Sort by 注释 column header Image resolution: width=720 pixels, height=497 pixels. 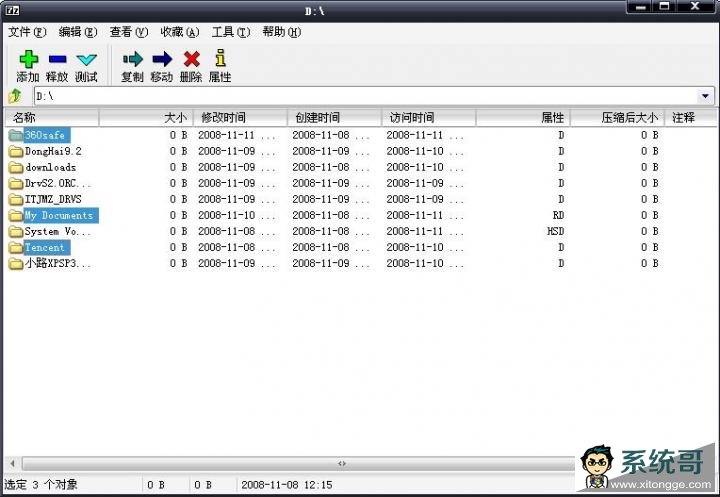[x=690, y=118]
